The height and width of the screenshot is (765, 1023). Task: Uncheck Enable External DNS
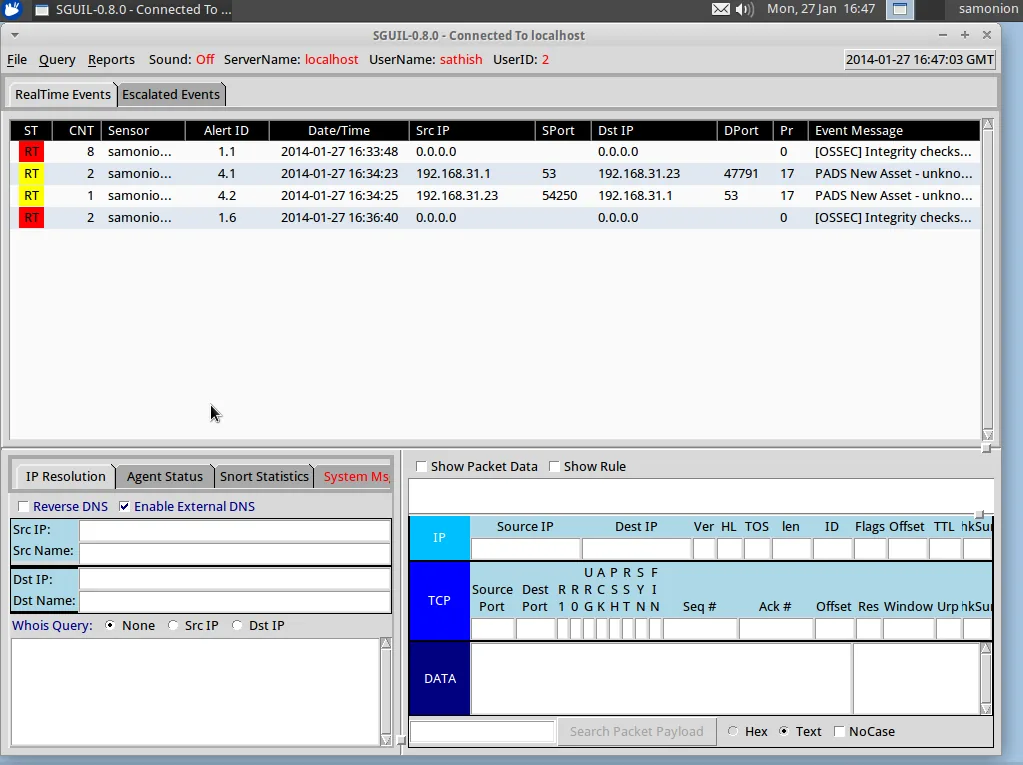[x=124, y=507]
